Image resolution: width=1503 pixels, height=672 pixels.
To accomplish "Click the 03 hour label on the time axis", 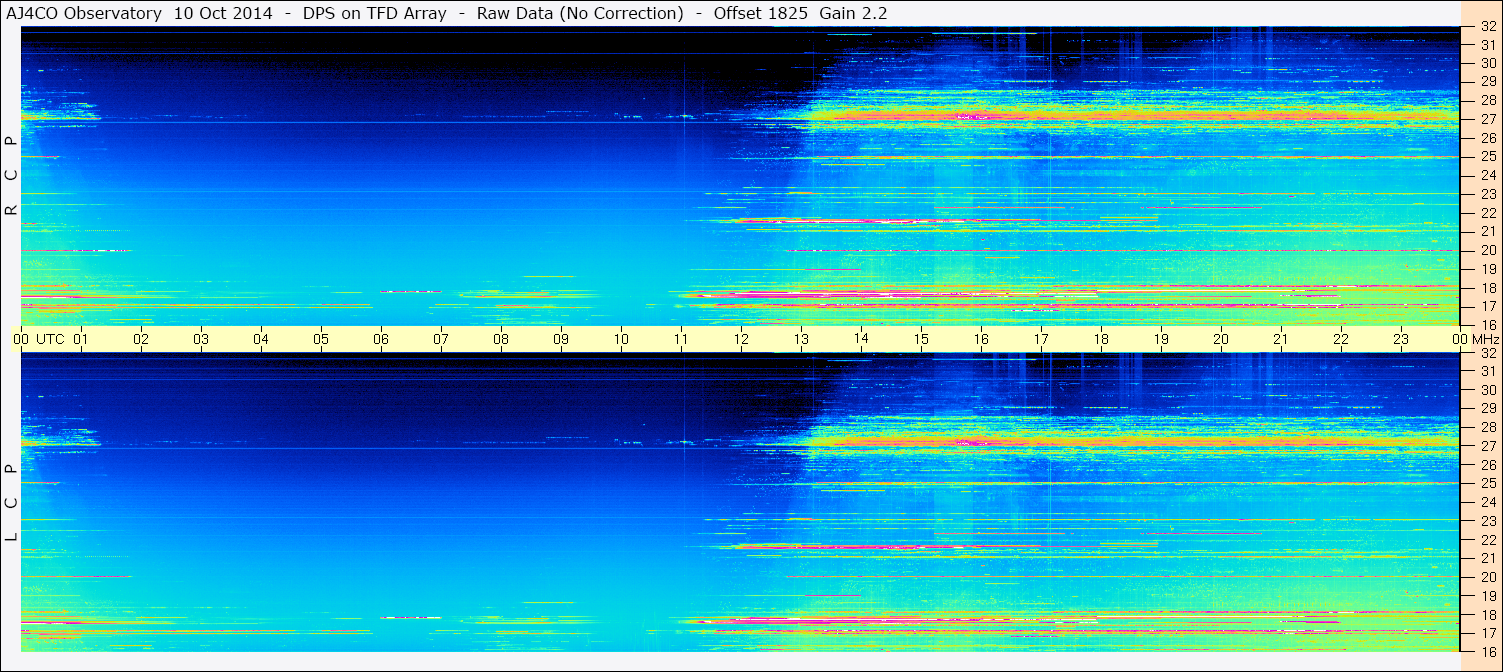I will (x=201, y=339).
